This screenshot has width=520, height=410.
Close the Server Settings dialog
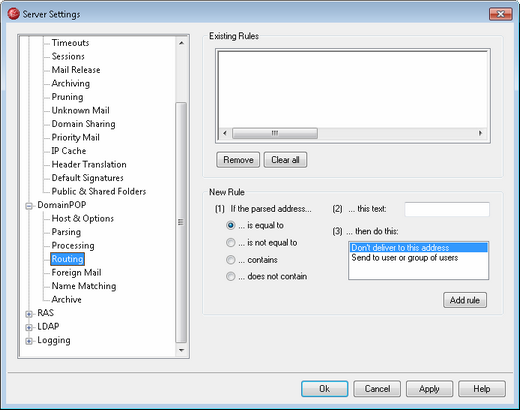[500, 14]
